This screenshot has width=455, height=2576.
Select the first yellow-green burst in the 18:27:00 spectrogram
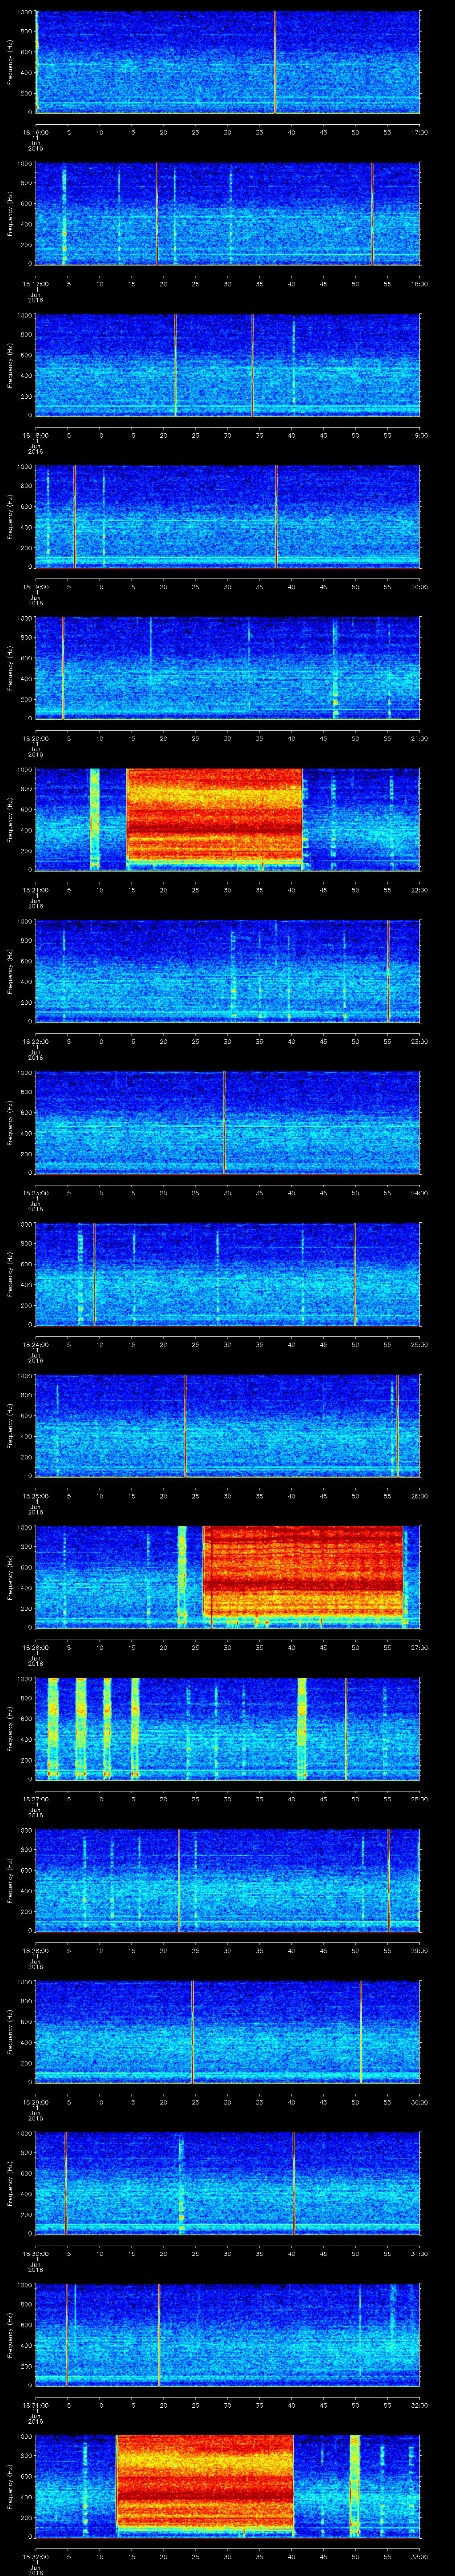pos(53,1726)
